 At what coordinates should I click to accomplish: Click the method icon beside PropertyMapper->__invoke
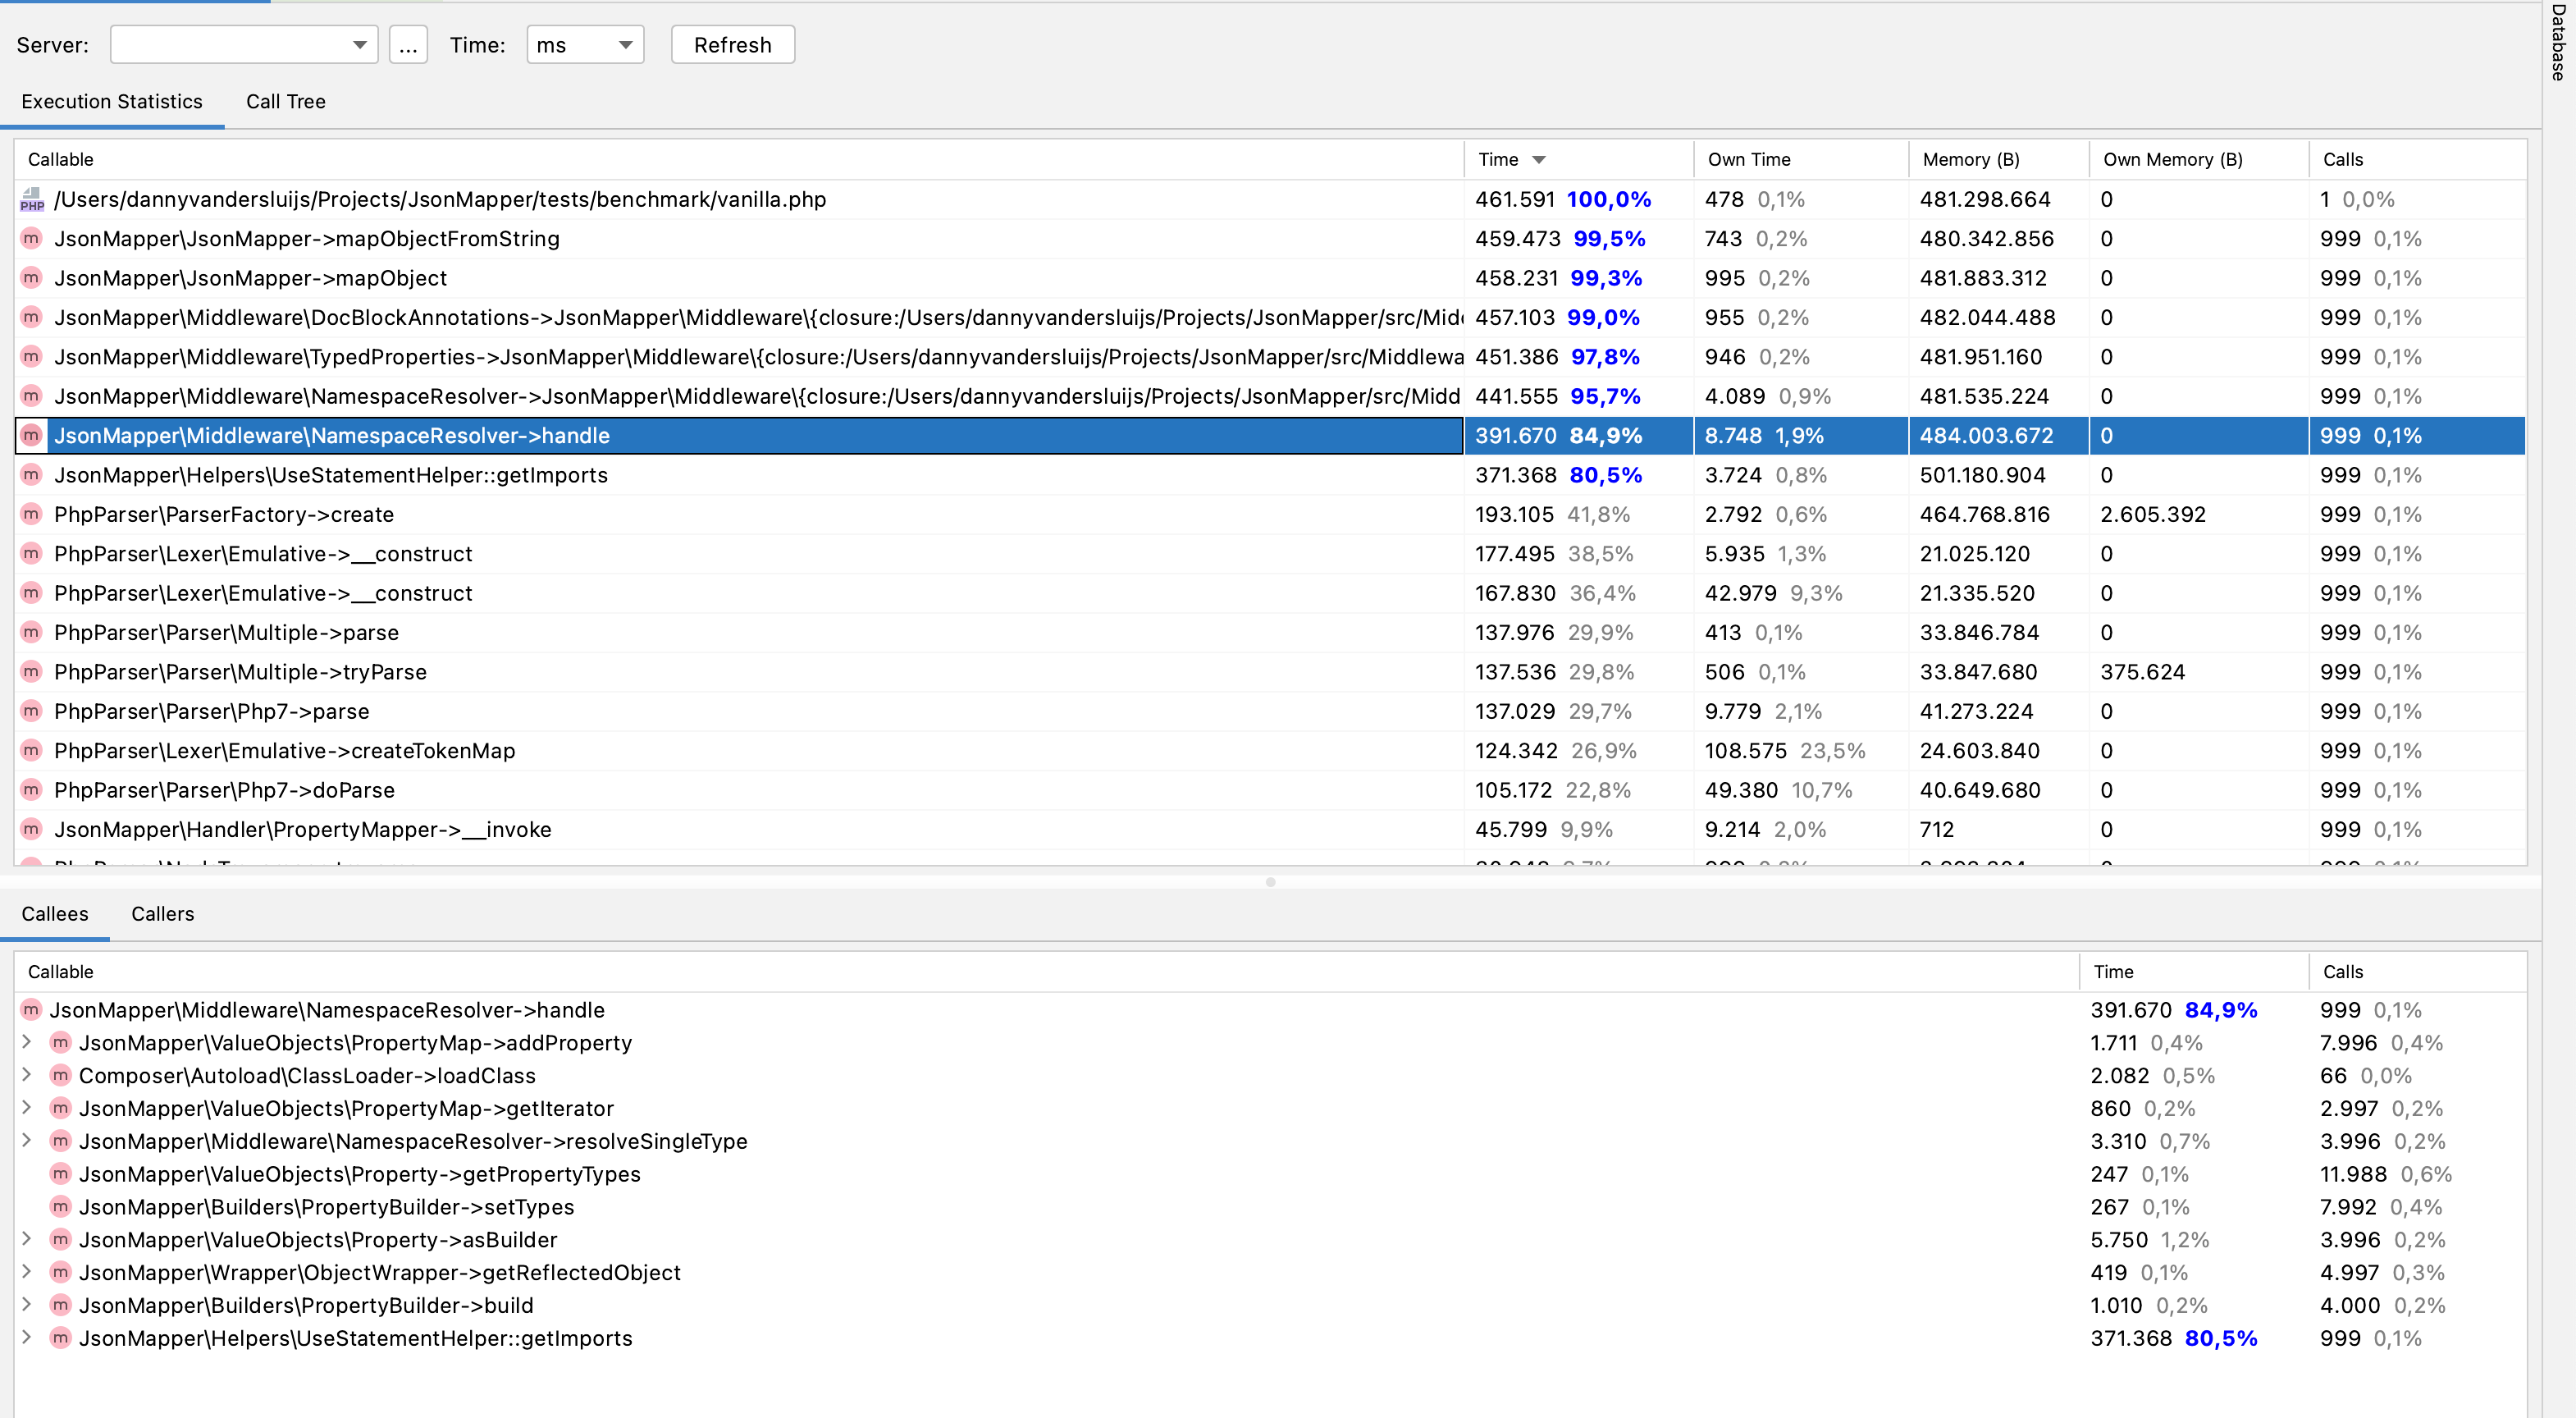pyautogui.click(x=31, y=829)
